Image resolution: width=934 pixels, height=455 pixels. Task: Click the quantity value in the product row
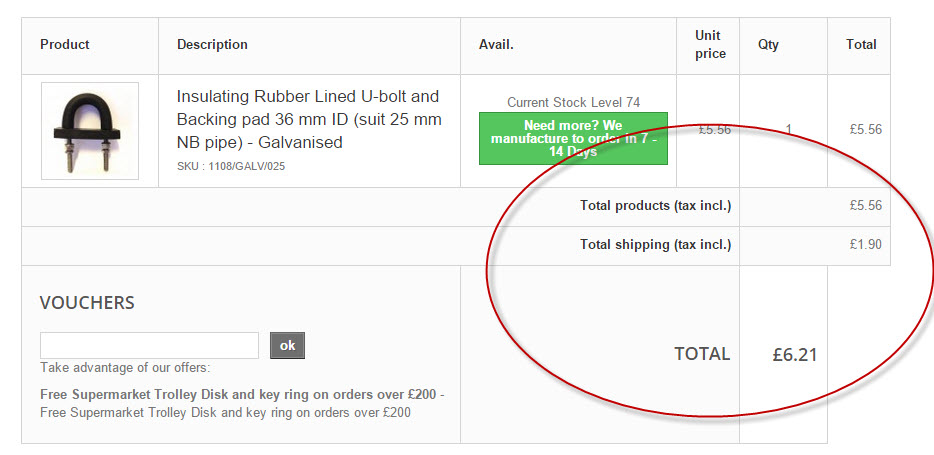[x=788, y=130]
